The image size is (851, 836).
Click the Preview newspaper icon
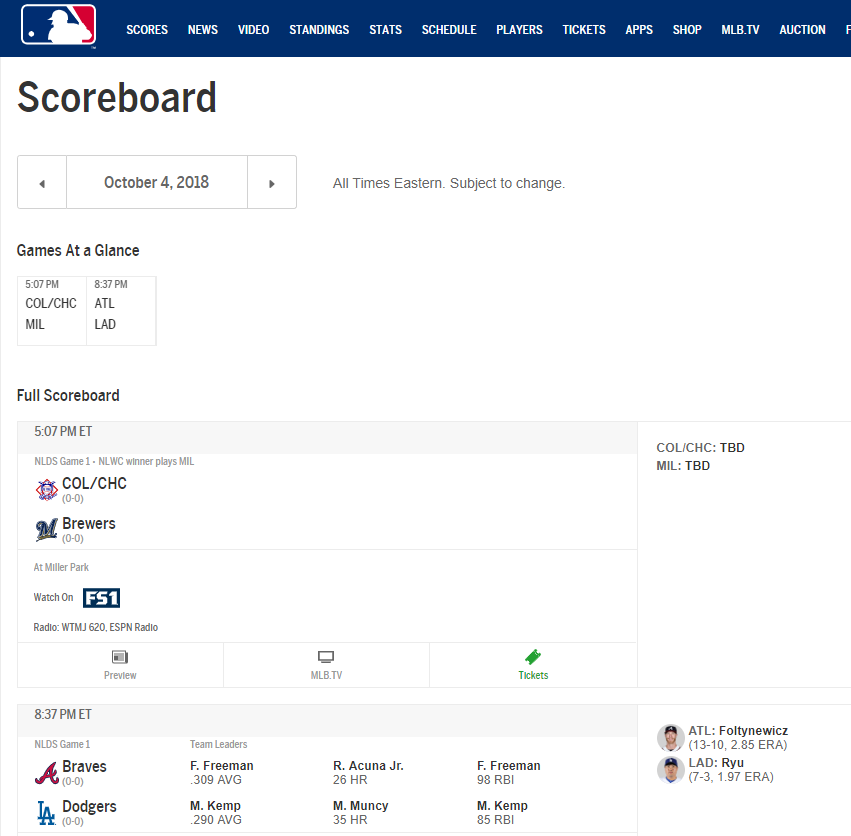coord(120,657)
